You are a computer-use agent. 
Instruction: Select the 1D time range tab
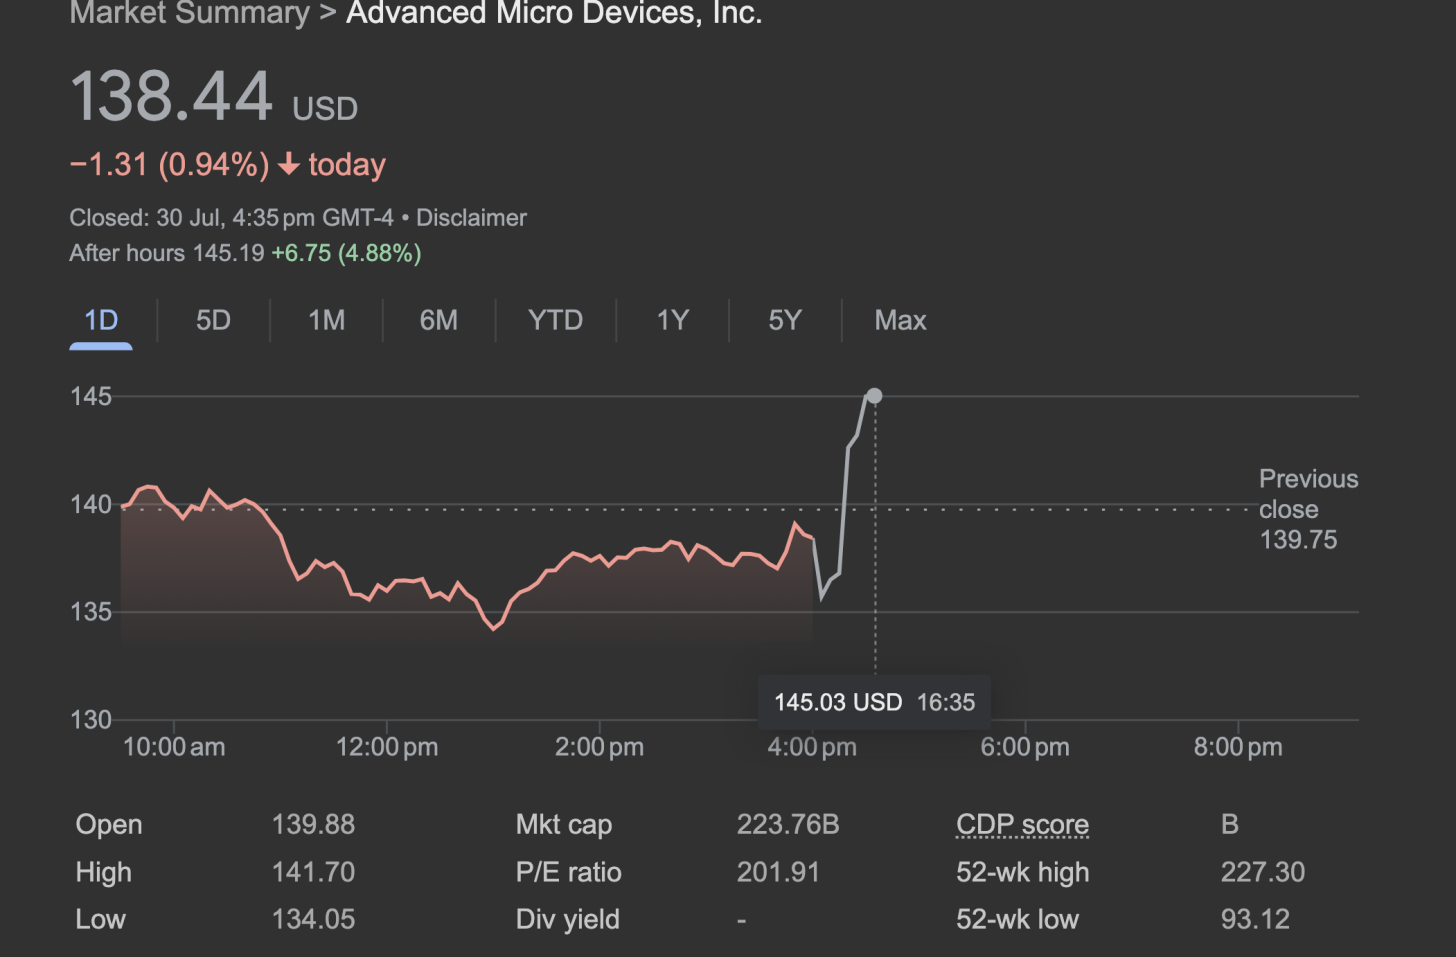click(x=101, y=321)
